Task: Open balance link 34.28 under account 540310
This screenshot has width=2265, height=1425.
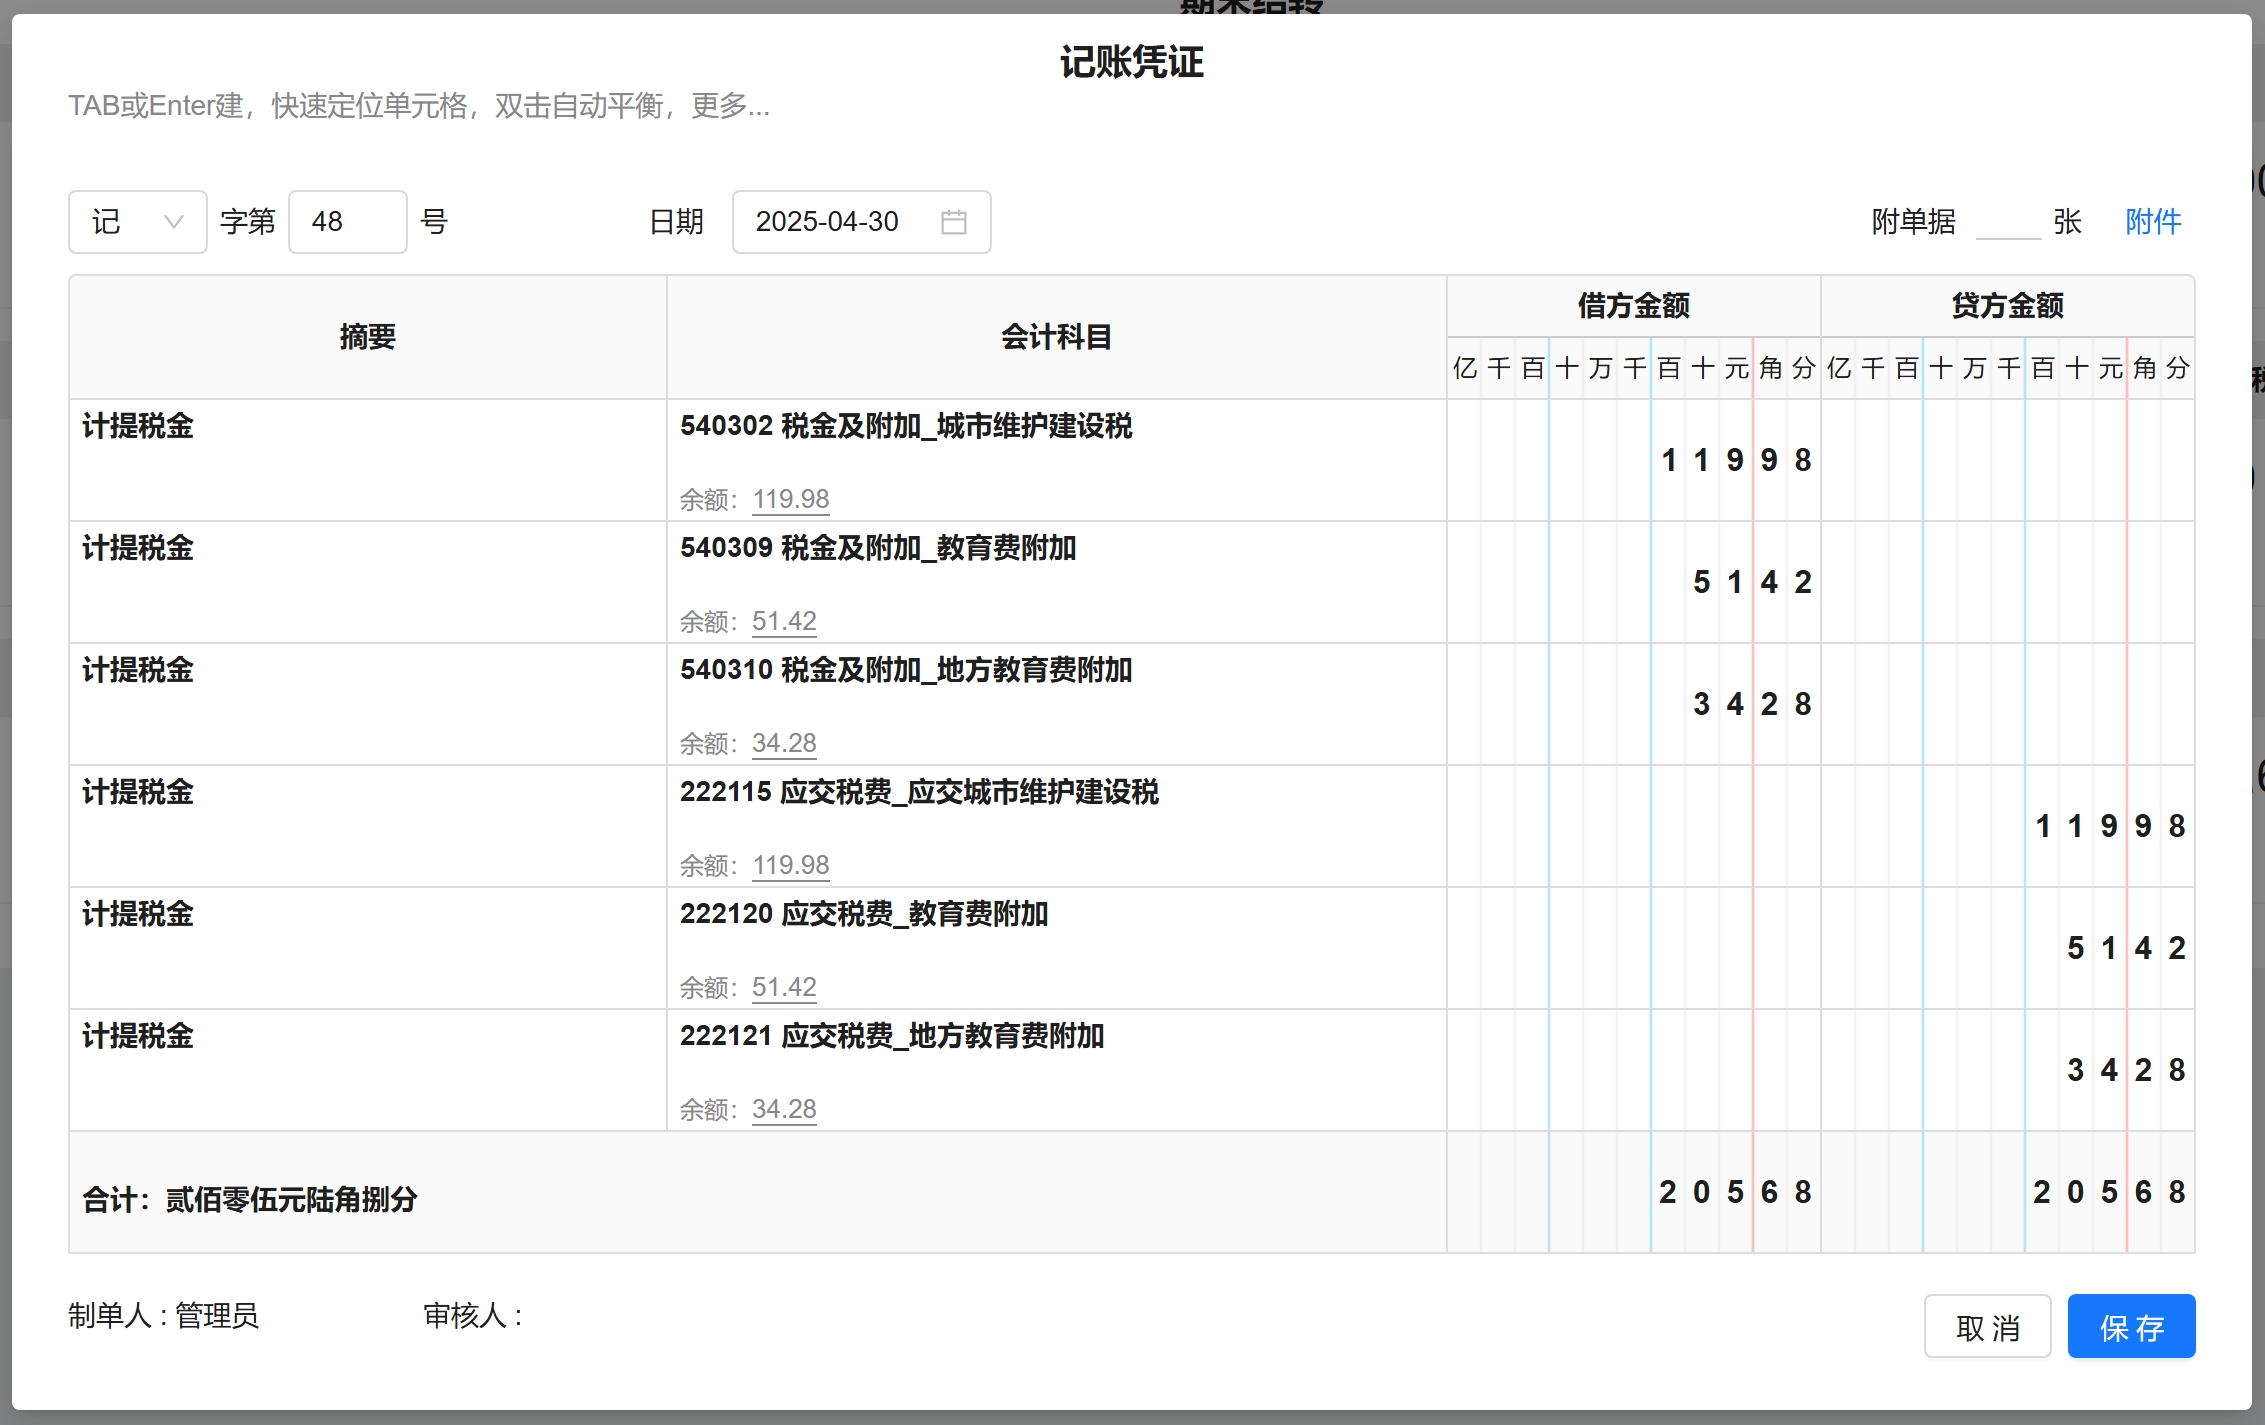Action: pyautogui.click(x=783, y=743)
